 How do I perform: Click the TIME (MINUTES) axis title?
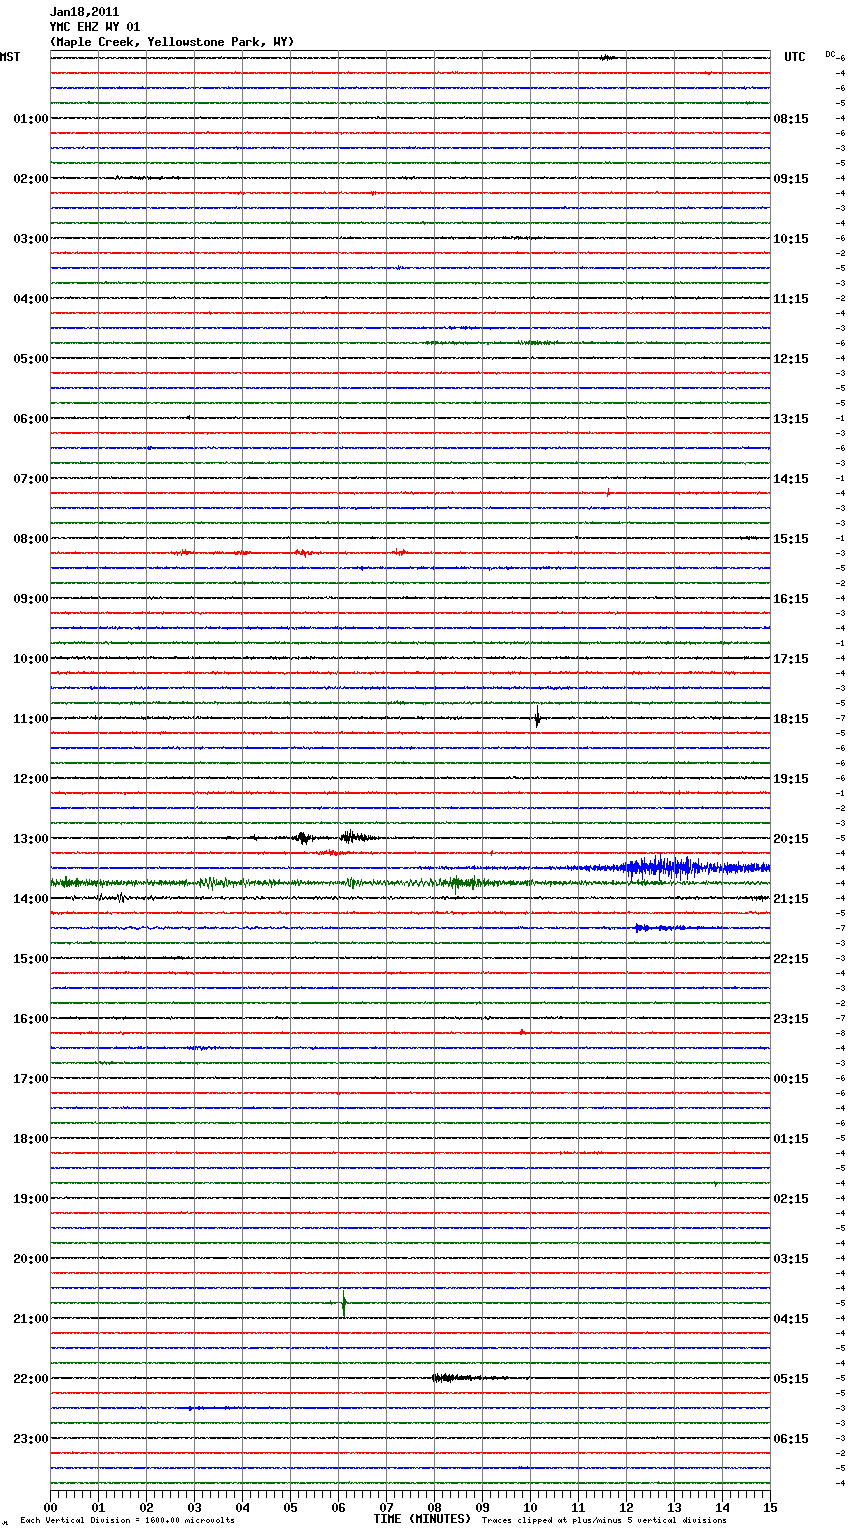point(422,1519)
